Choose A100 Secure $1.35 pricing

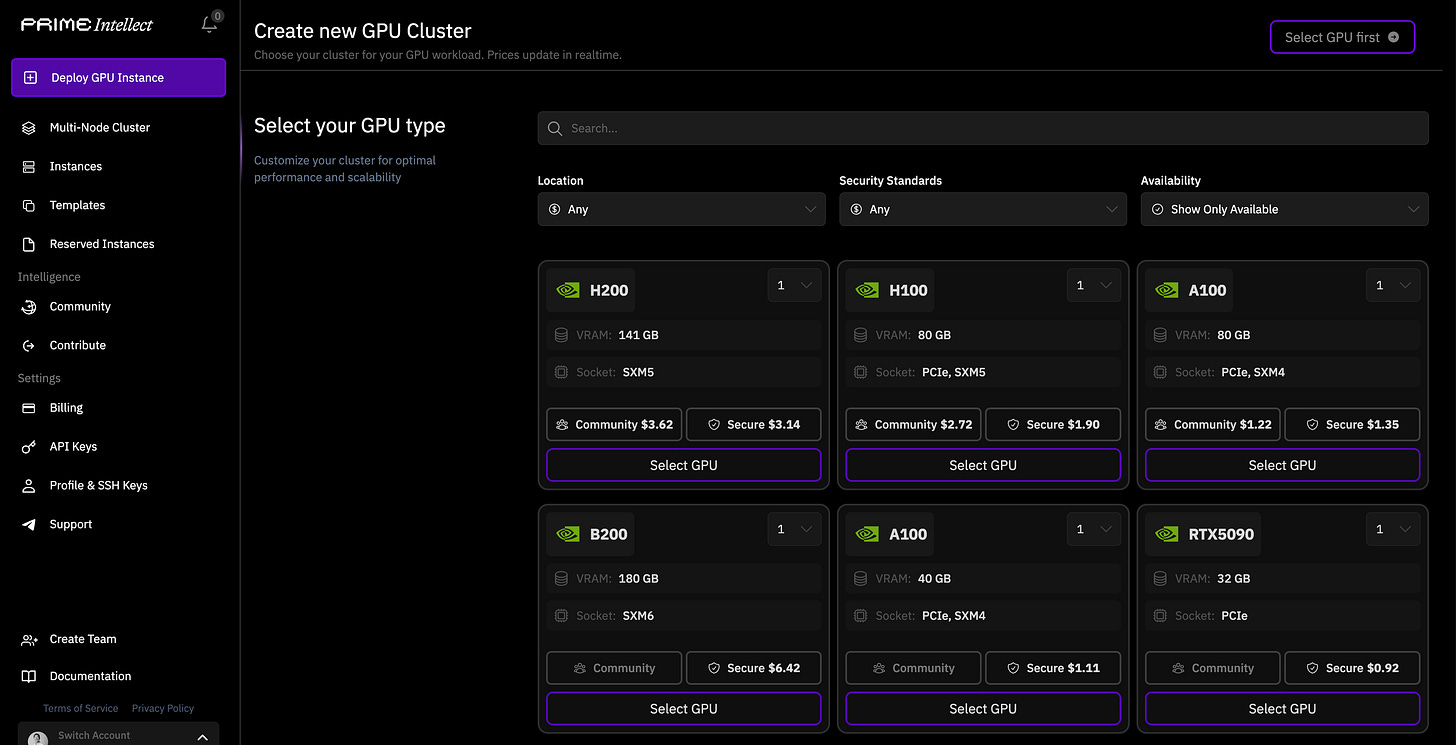[x=1352, y=424]
